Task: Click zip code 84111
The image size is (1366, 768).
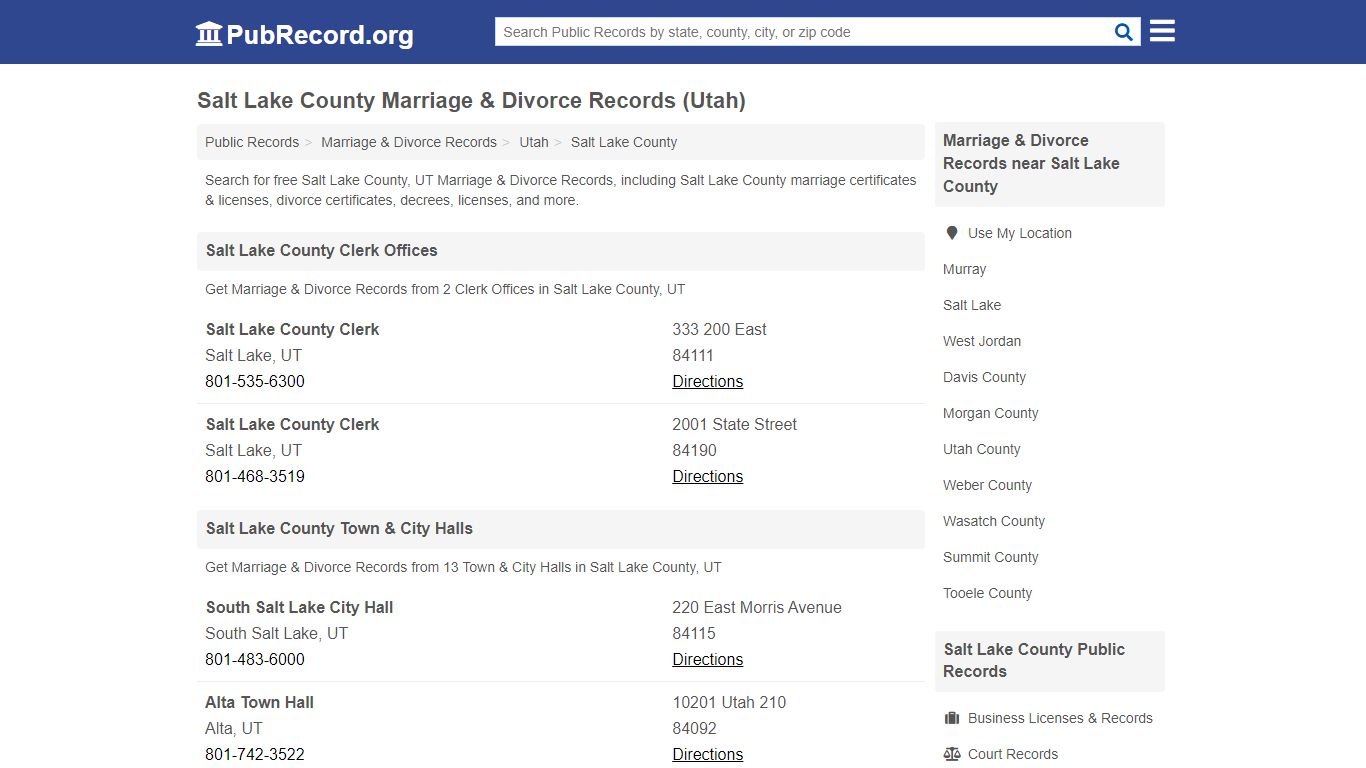Action: pyautogui.click(x=694, y=355)
